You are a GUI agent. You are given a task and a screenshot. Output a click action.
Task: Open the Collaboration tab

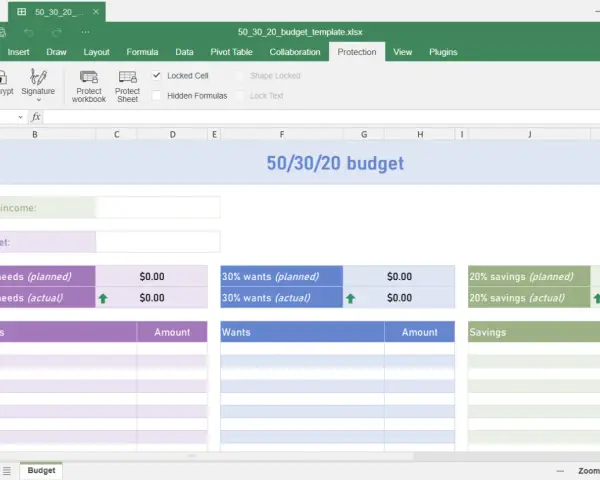pos(295,52)
